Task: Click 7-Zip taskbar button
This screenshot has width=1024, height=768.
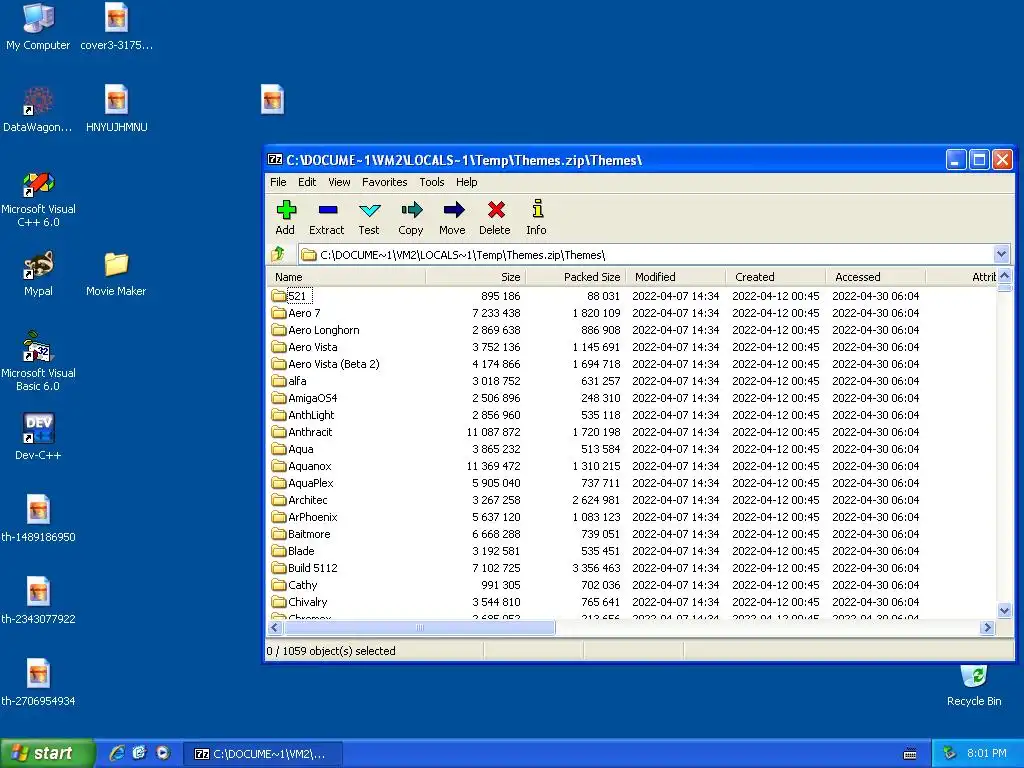Action: click(261, 754)
